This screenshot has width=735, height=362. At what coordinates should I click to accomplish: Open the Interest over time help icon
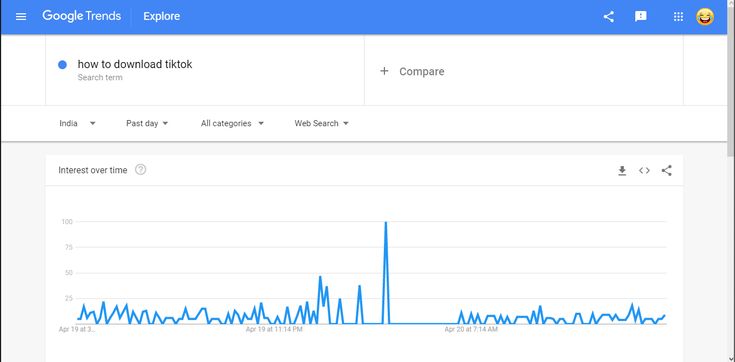tap(140, 170)
